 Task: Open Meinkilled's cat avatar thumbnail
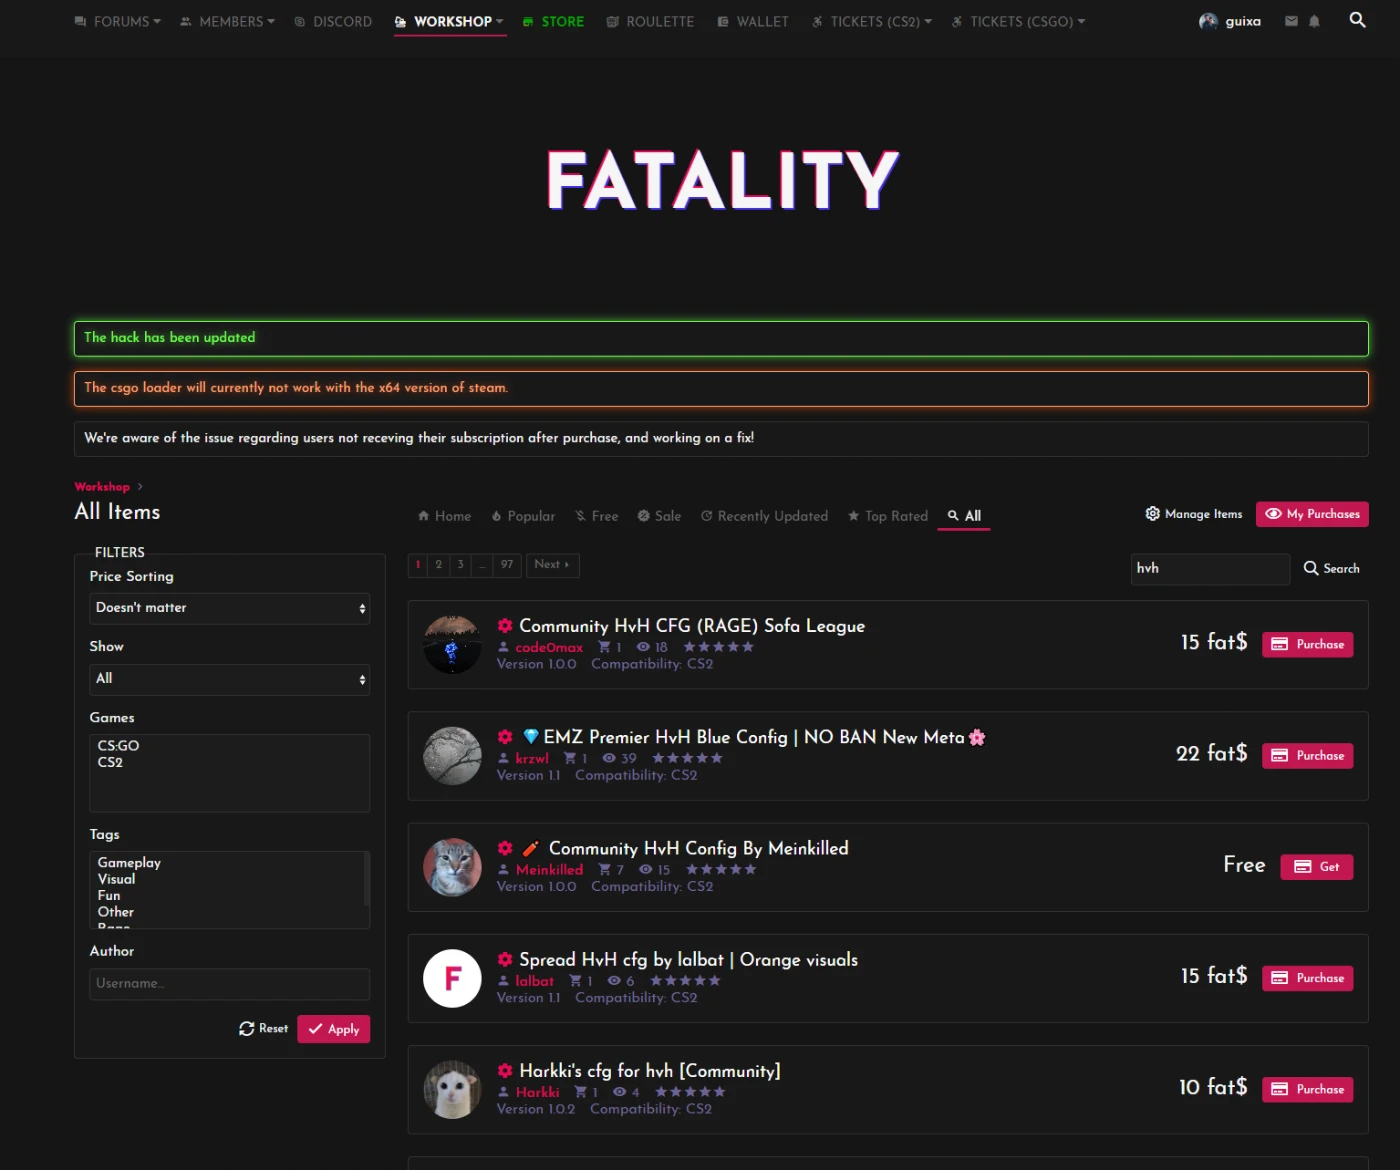(452, 867)
